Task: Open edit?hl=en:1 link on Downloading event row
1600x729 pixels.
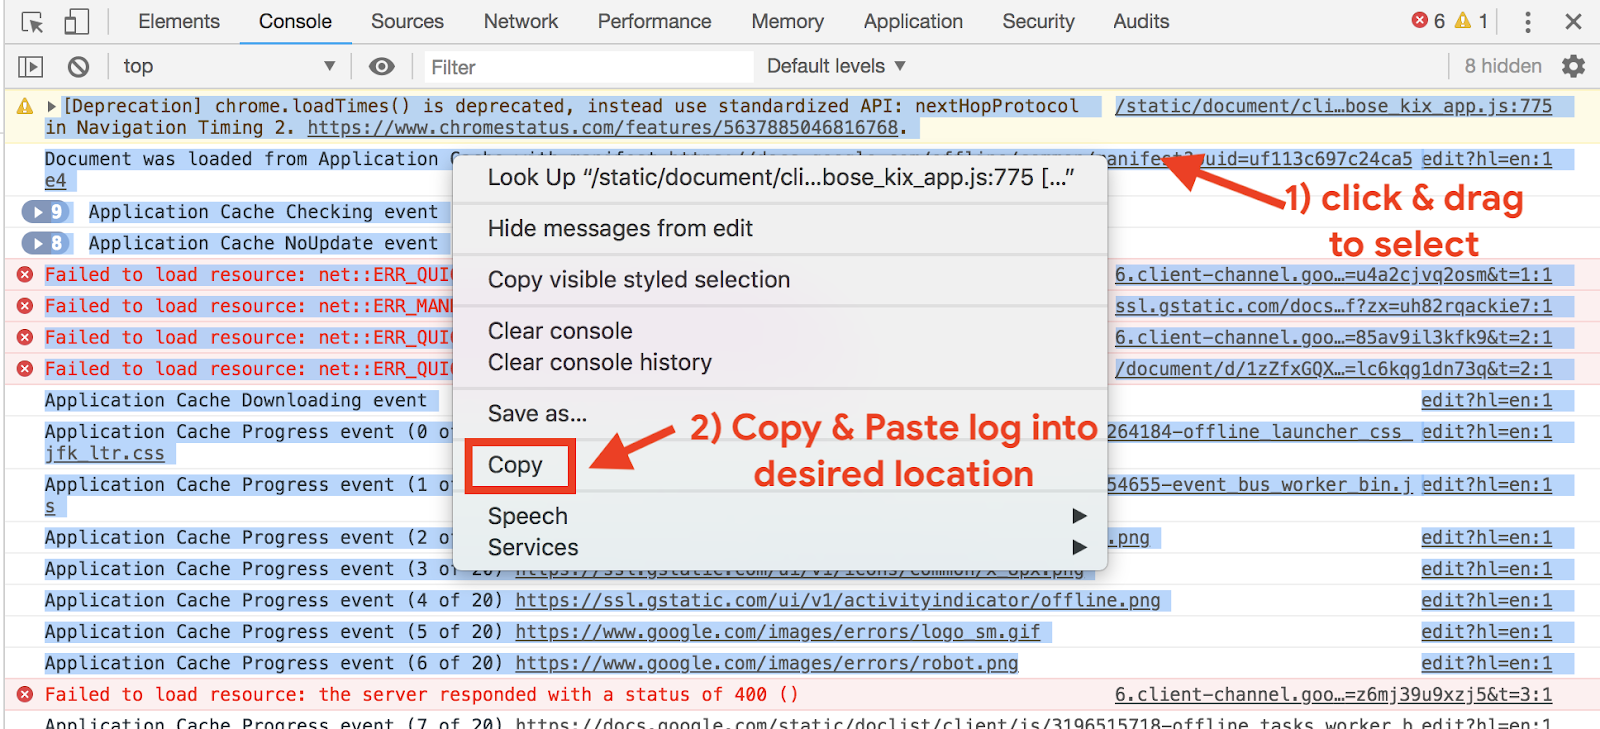Action: click(x=1487, y=401)
